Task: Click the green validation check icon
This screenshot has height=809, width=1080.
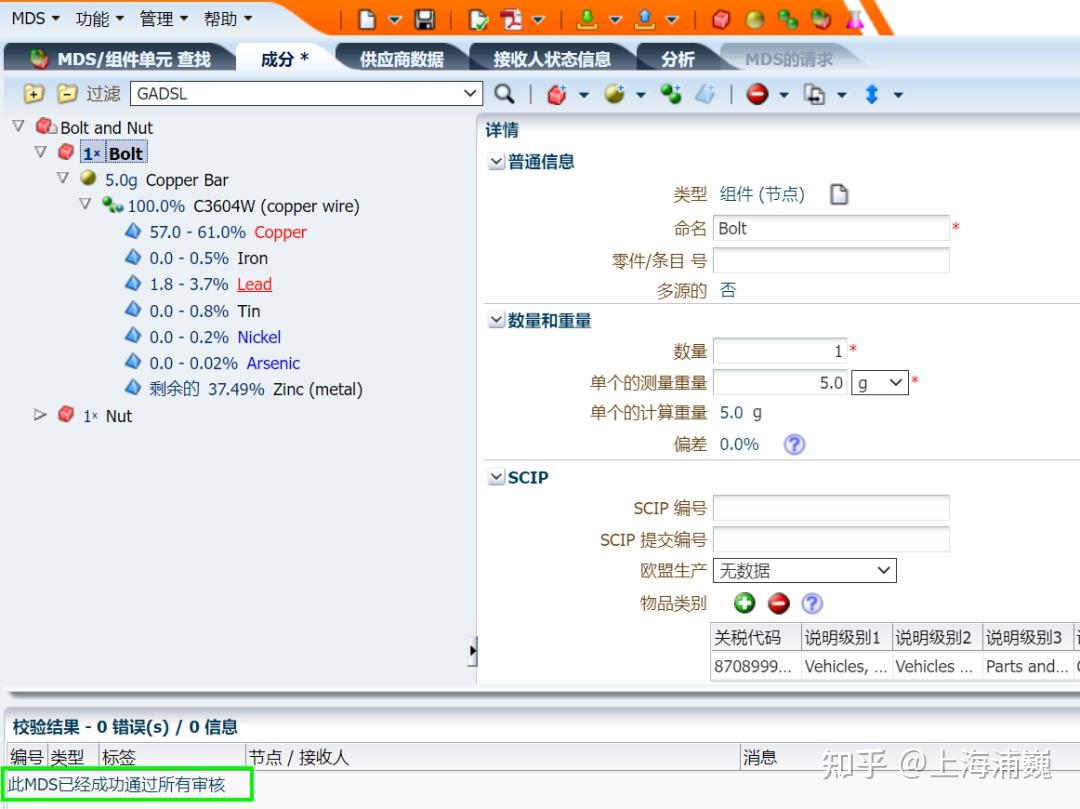Action: 477,17
